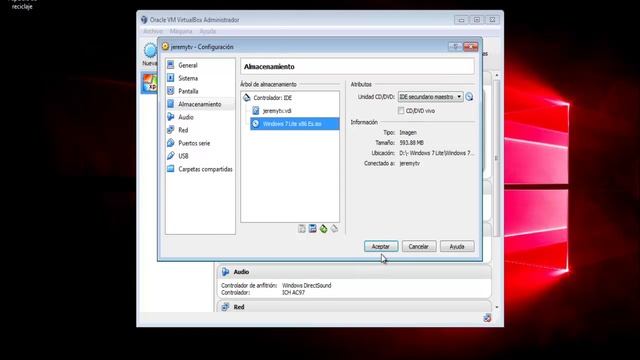Click the 593.88 MB size value
Screen dimensions: 640x360
coord(411,143)
